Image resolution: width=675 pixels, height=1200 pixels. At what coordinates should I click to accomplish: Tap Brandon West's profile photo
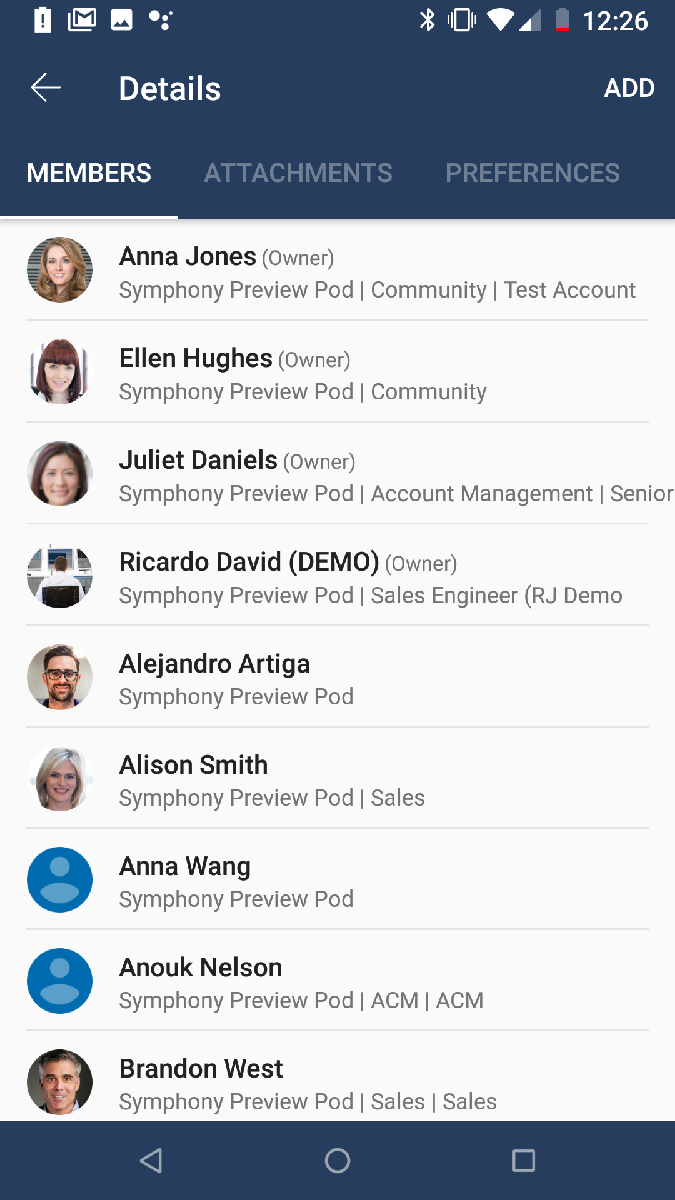click(60, 1082)
